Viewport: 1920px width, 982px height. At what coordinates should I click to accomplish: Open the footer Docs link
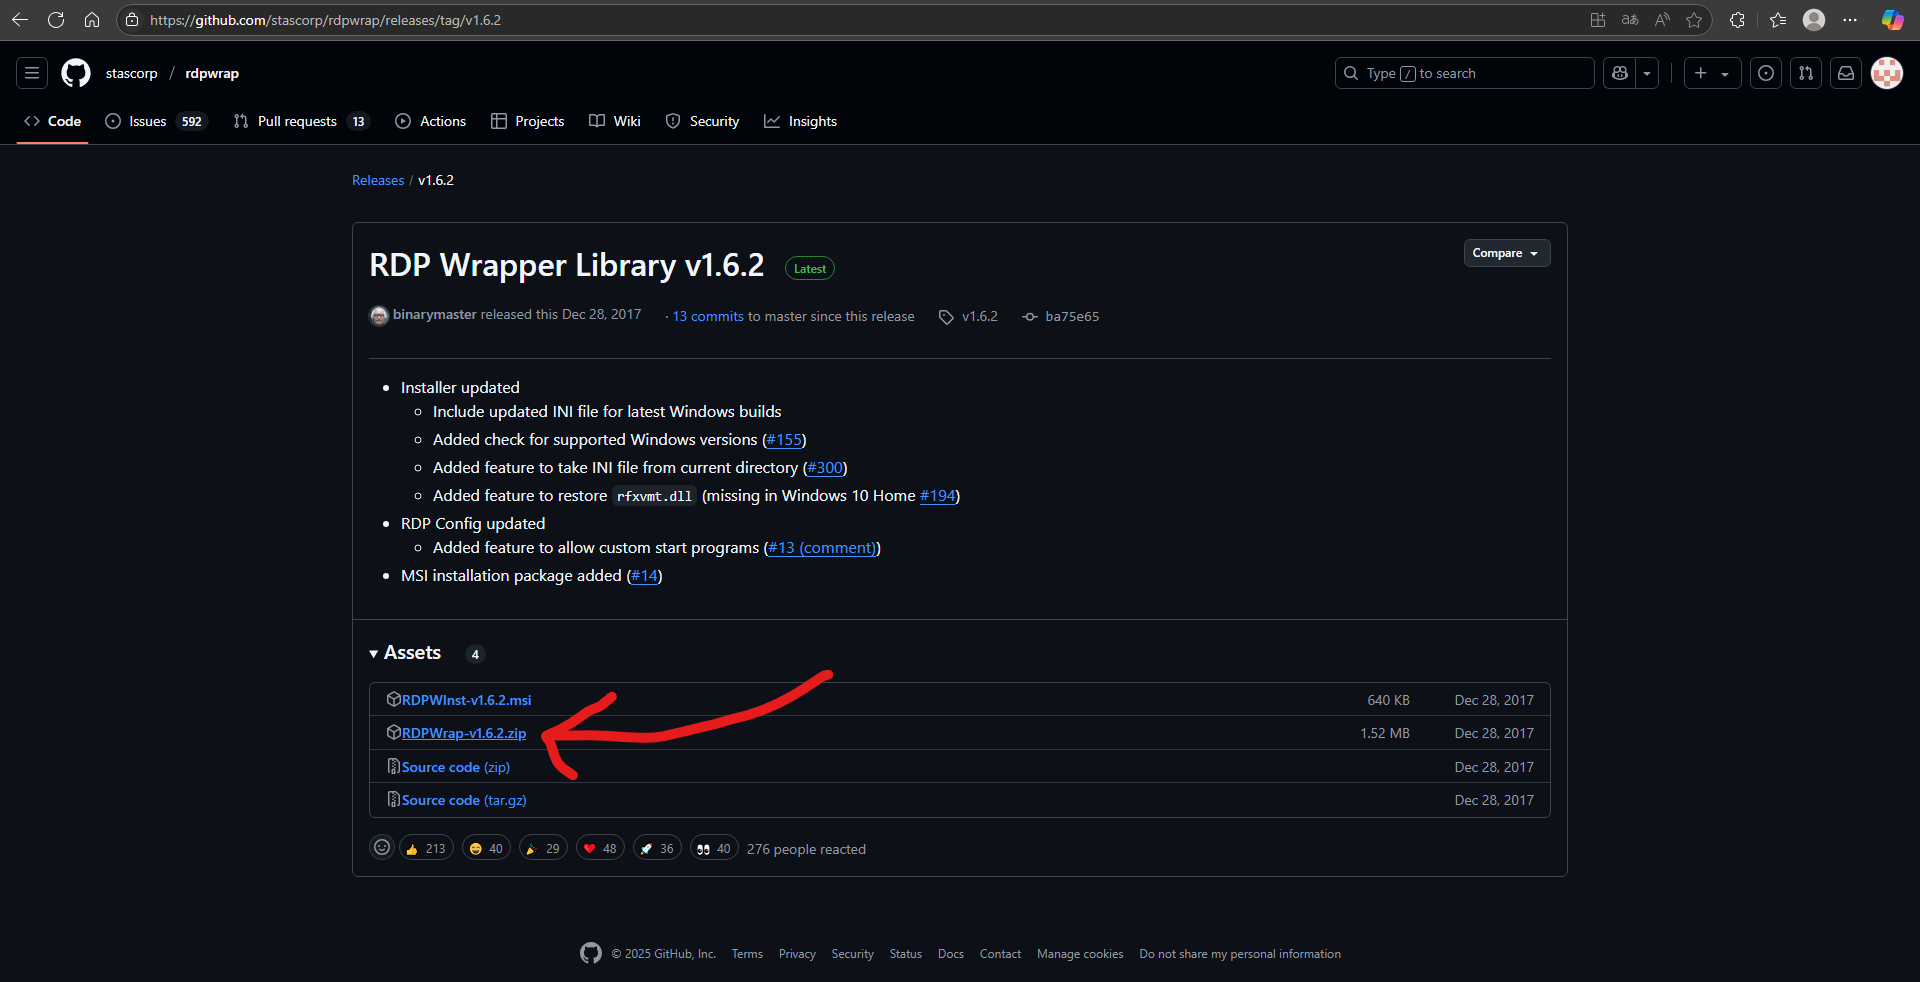(951, 954)
